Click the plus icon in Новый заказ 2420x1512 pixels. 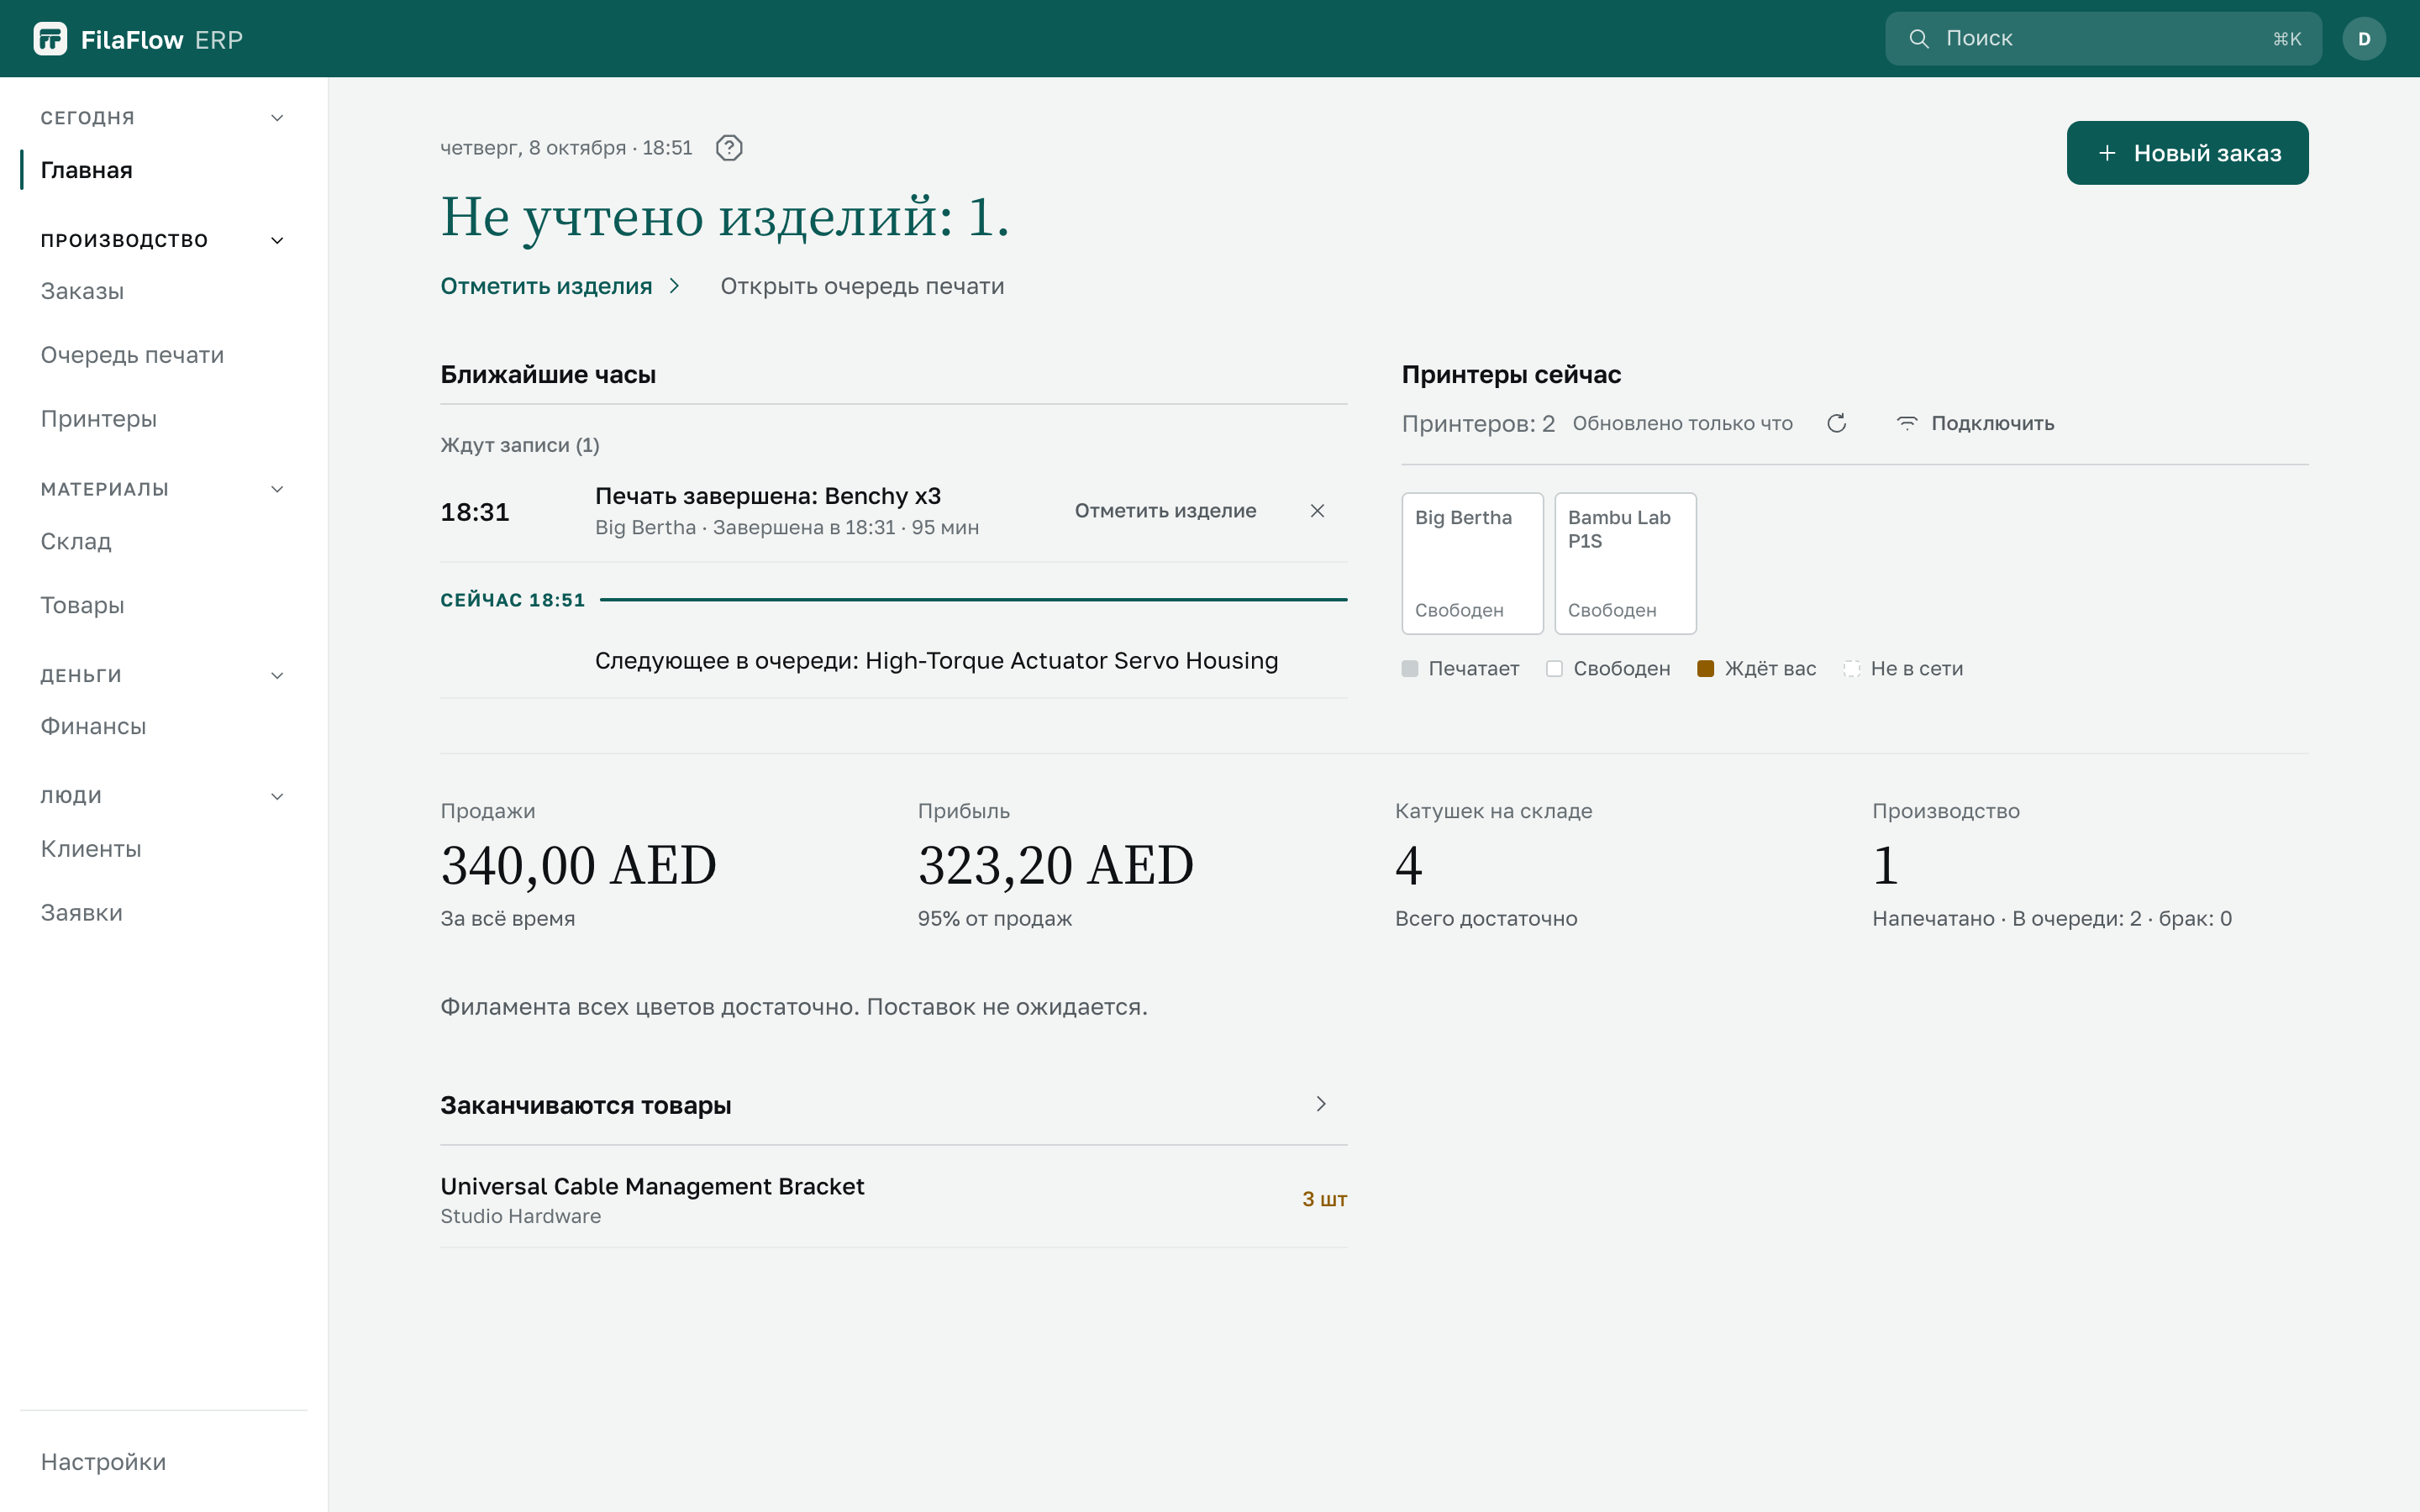click(x=2107, y=153)
